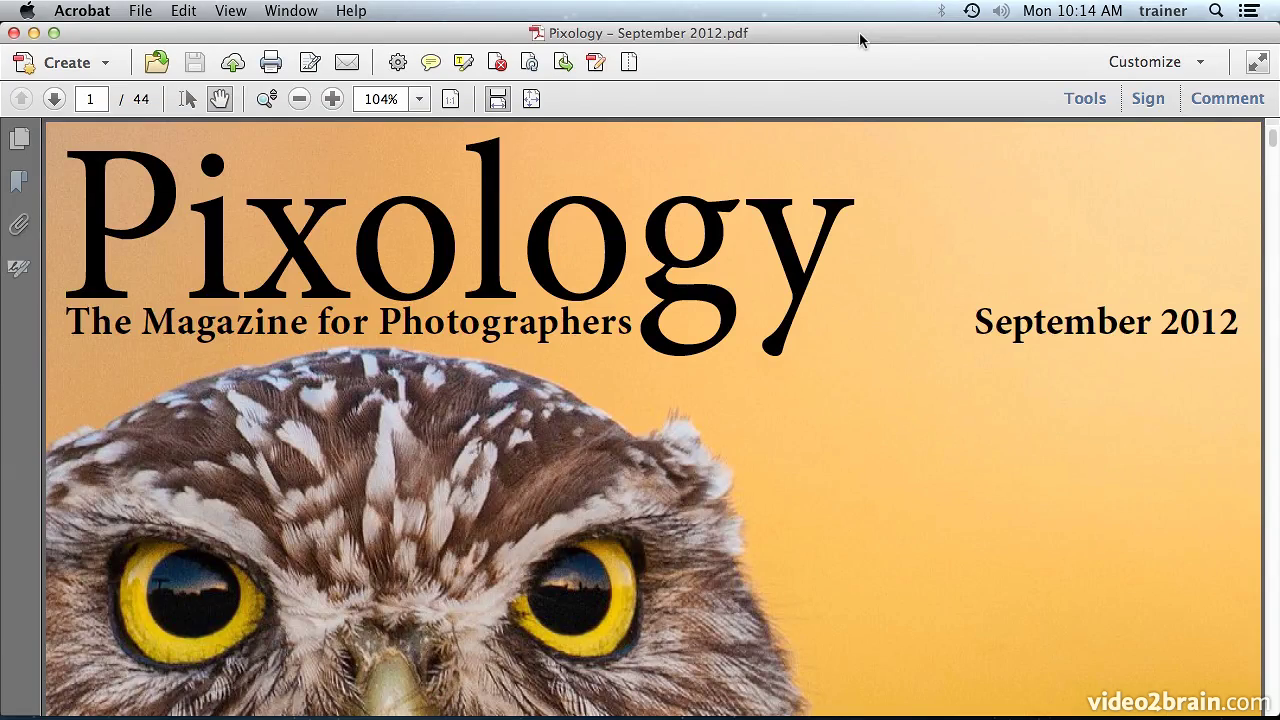Open the zoom level dropdown arrow
This screenshot has width=1280, height=720.
(420, 99)
